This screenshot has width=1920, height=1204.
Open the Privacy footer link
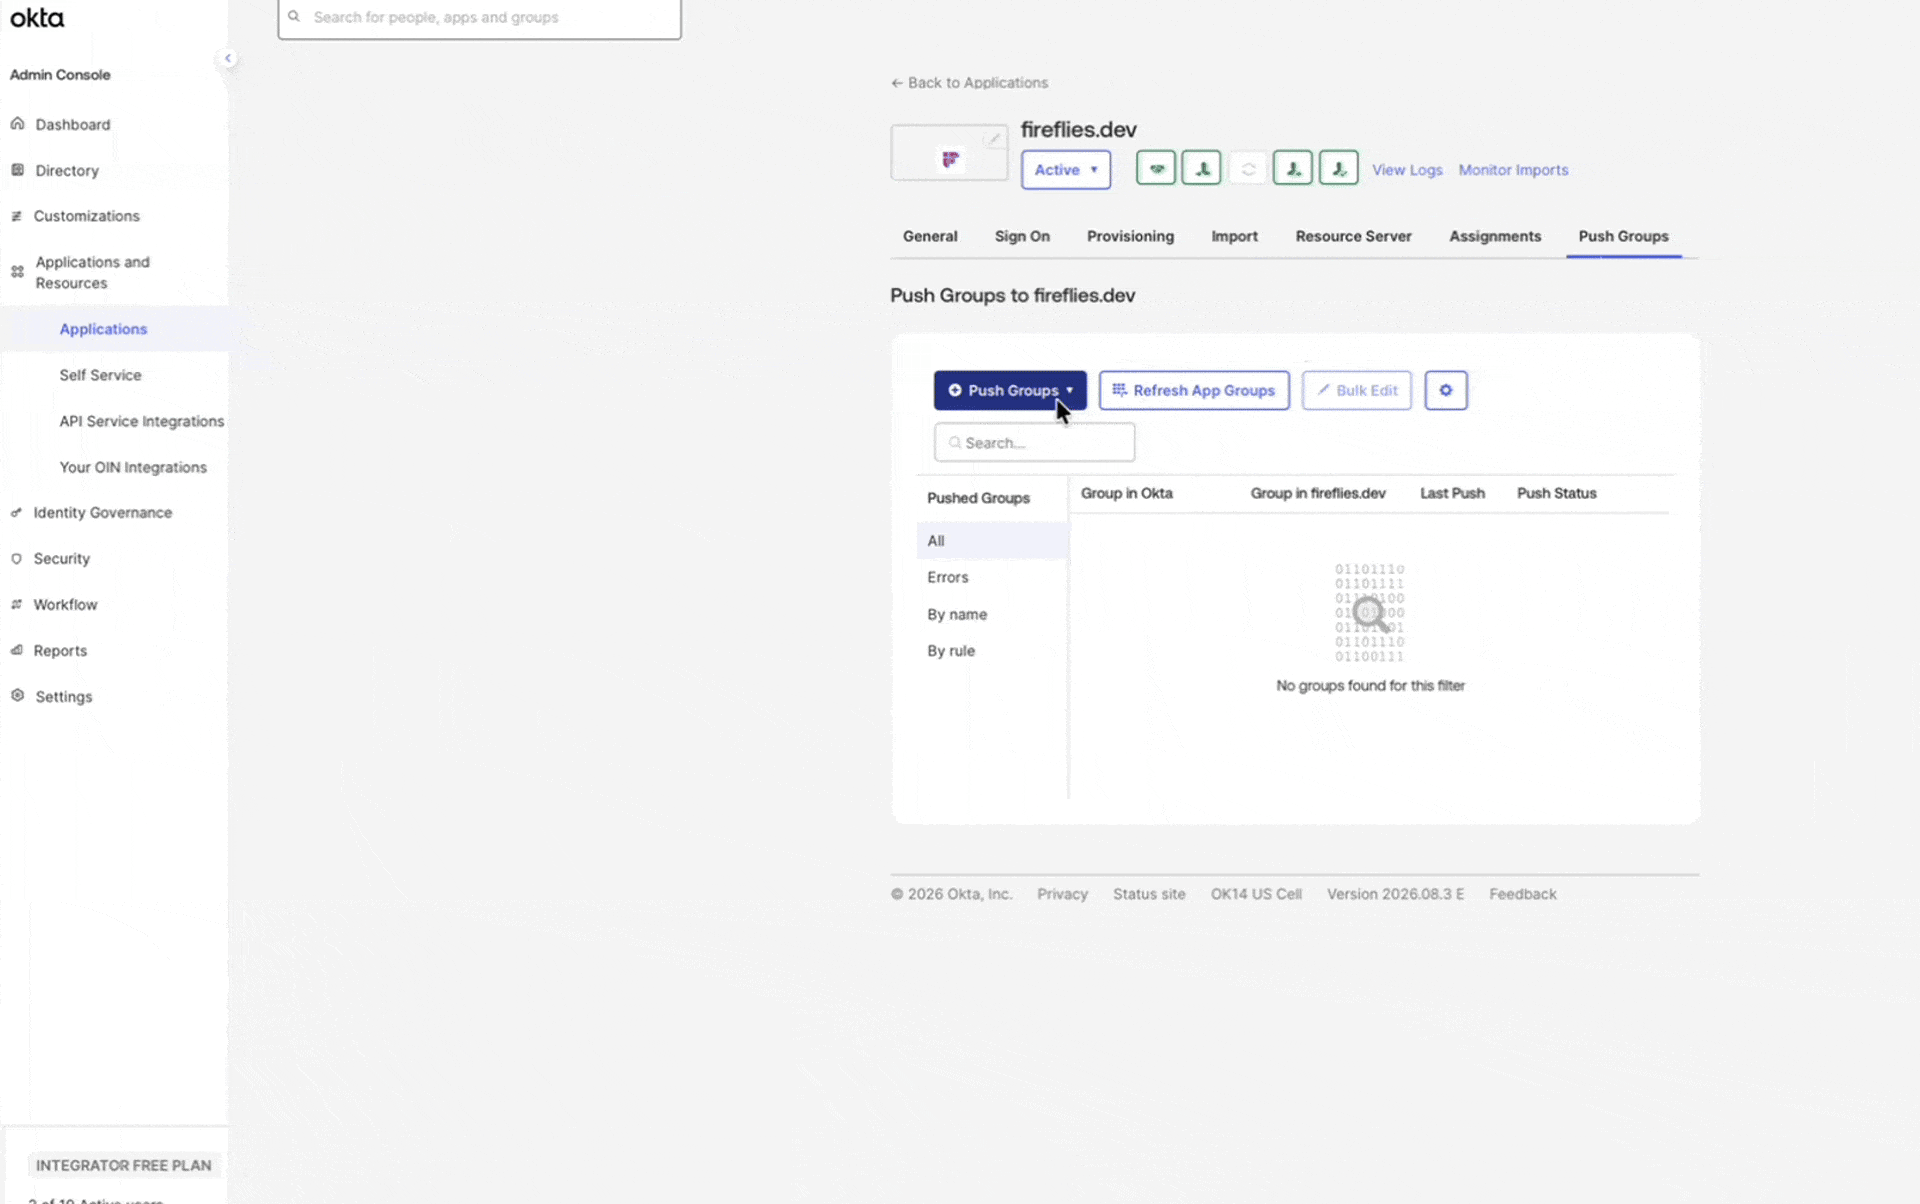point(1062,894)
